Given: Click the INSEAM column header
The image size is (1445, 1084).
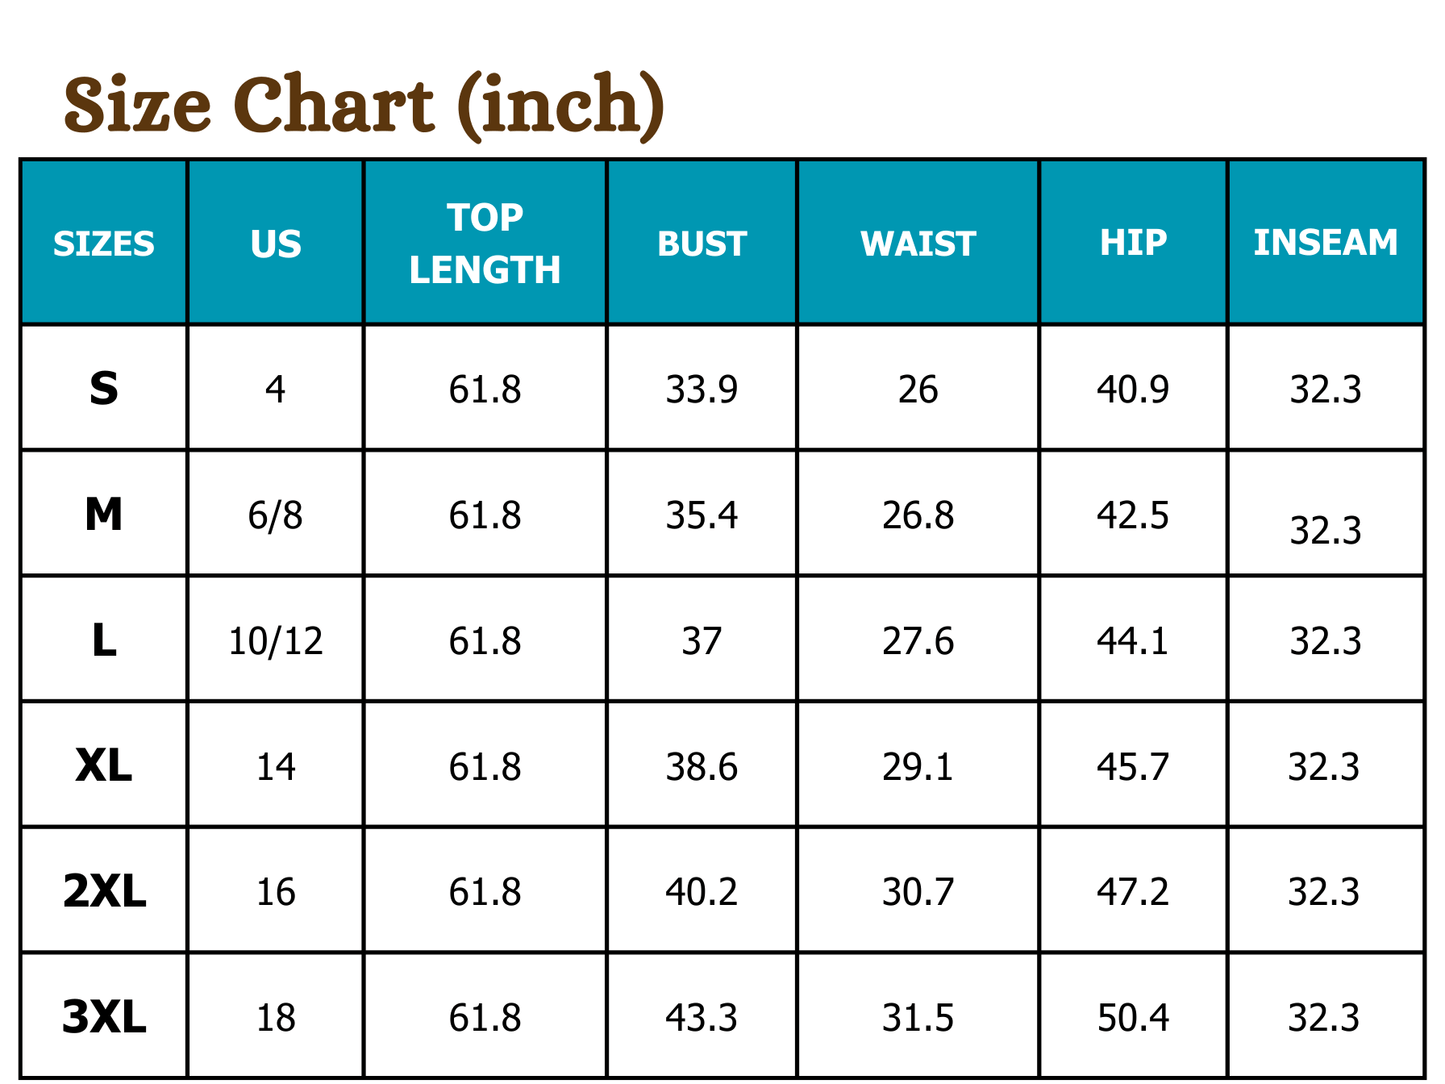Looking at the screenshot, I should [x=1326, y=243].
